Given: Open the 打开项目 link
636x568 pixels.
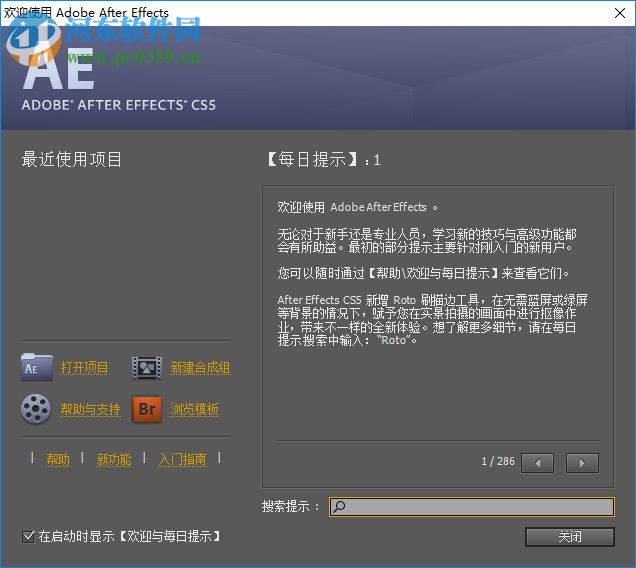Looking at the screenshot, I should [84, 368].
